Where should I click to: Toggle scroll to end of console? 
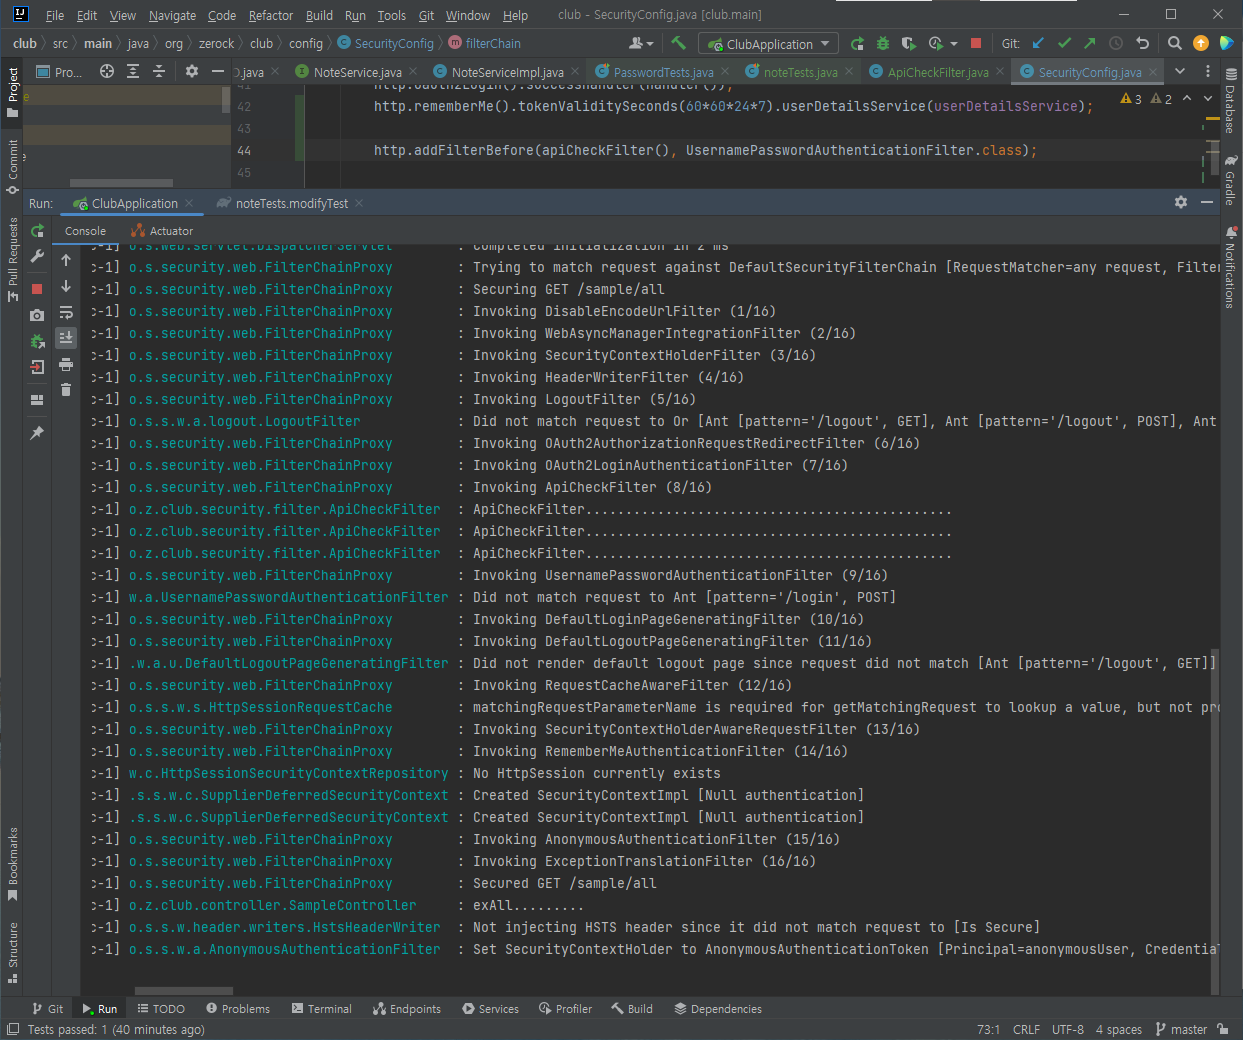[x=66, y=338]
